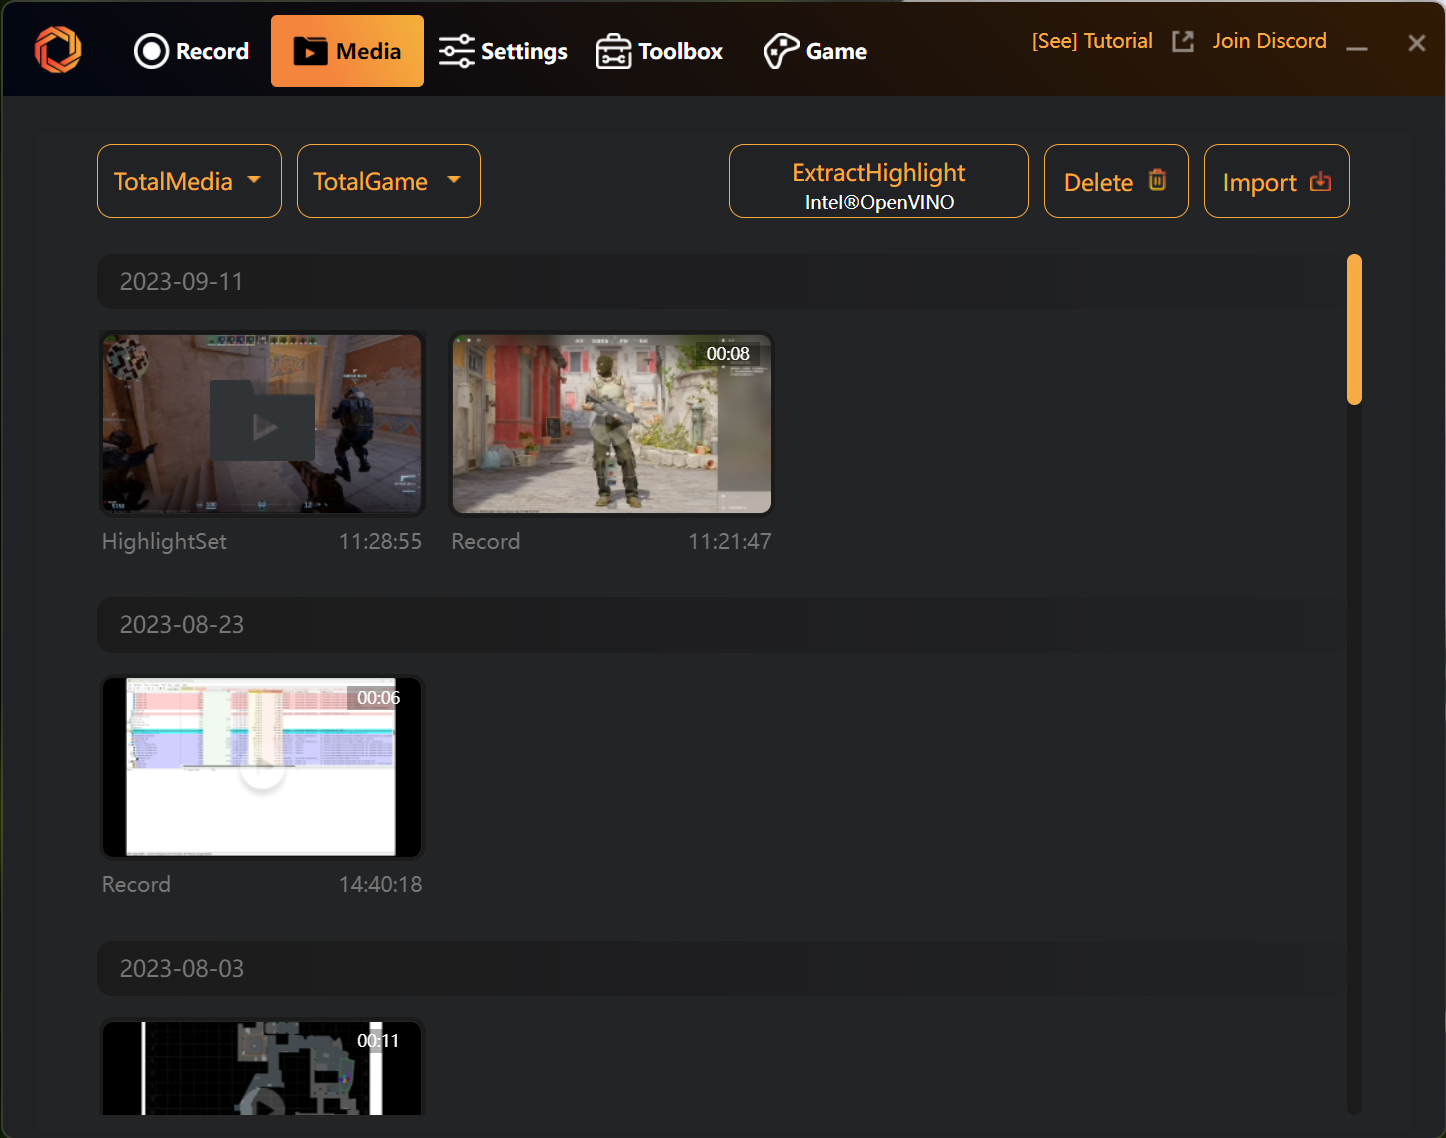Play the 00:06 recording from 2023-08-23
The height and width of the screenshot is (1138, 1446).
262,767
